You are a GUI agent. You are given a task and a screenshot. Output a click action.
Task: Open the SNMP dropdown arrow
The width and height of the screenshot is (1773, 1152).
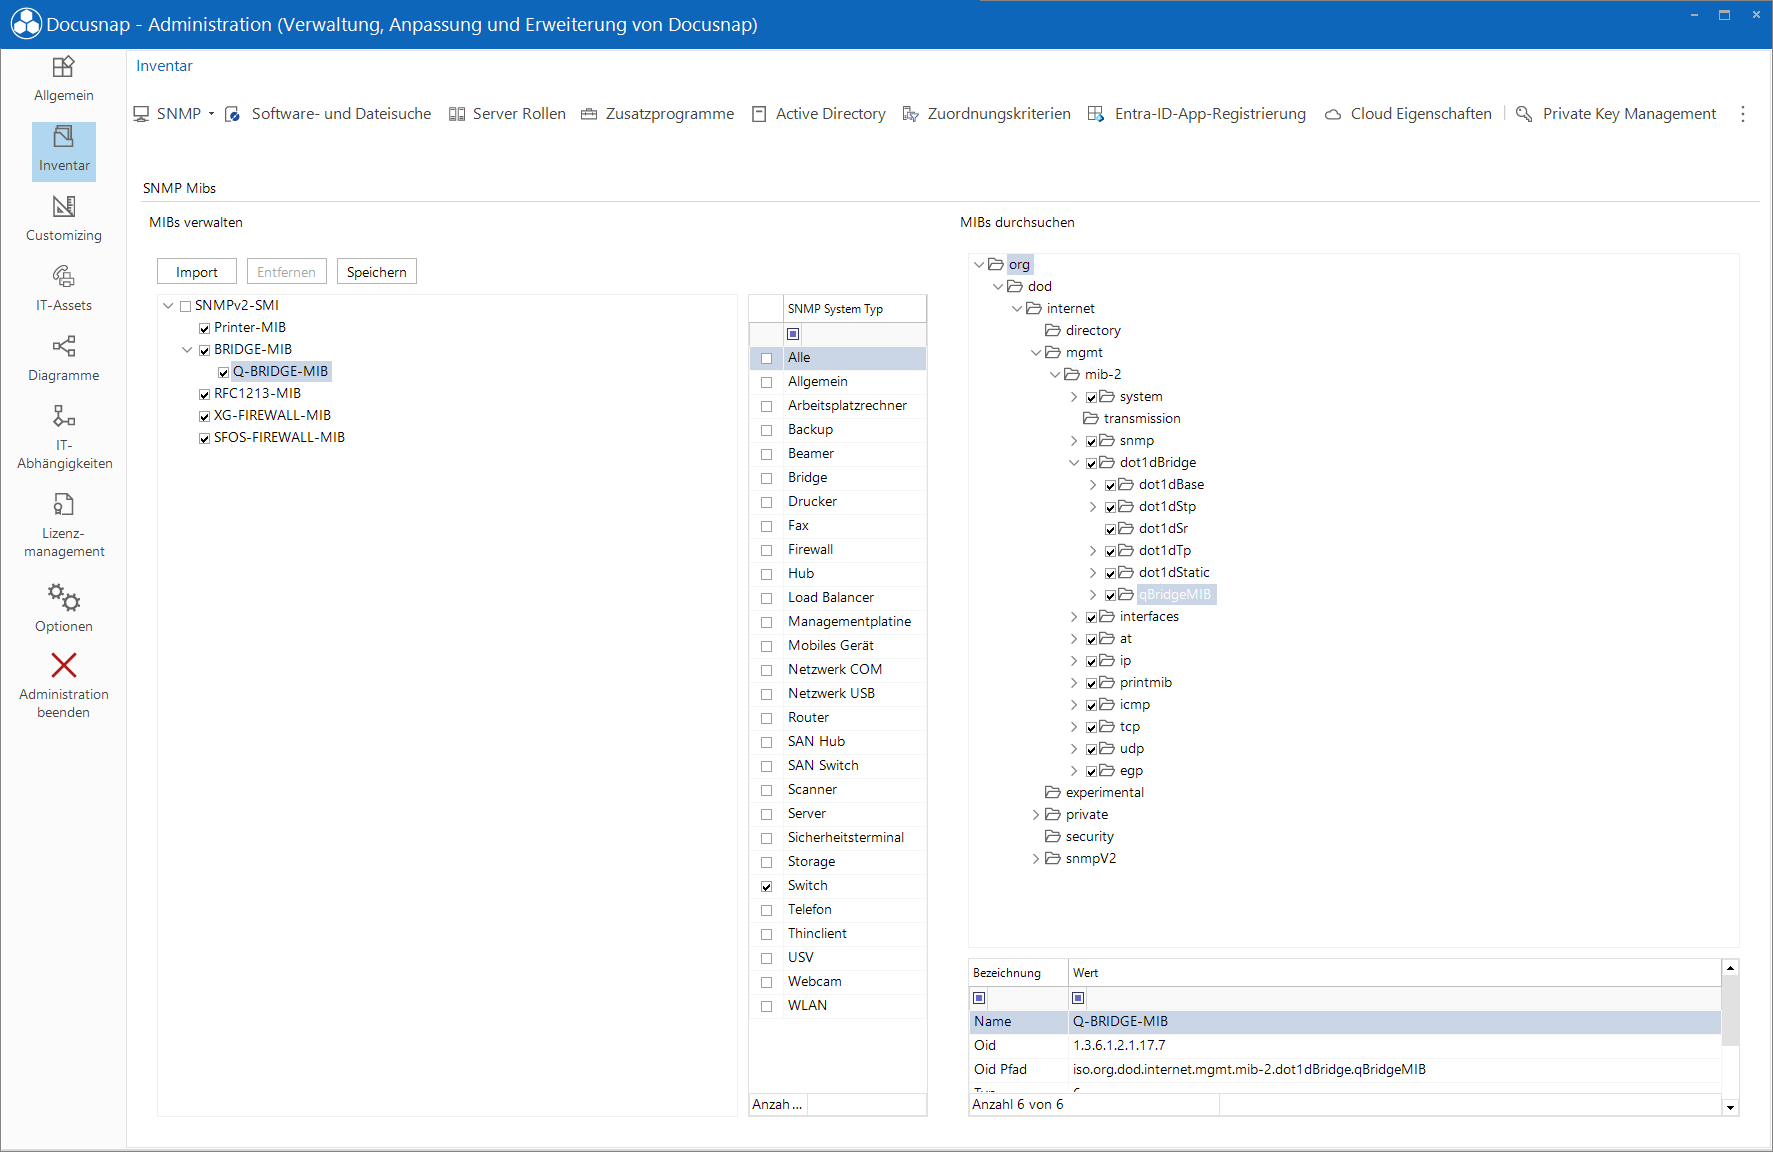tap(211, 114)
